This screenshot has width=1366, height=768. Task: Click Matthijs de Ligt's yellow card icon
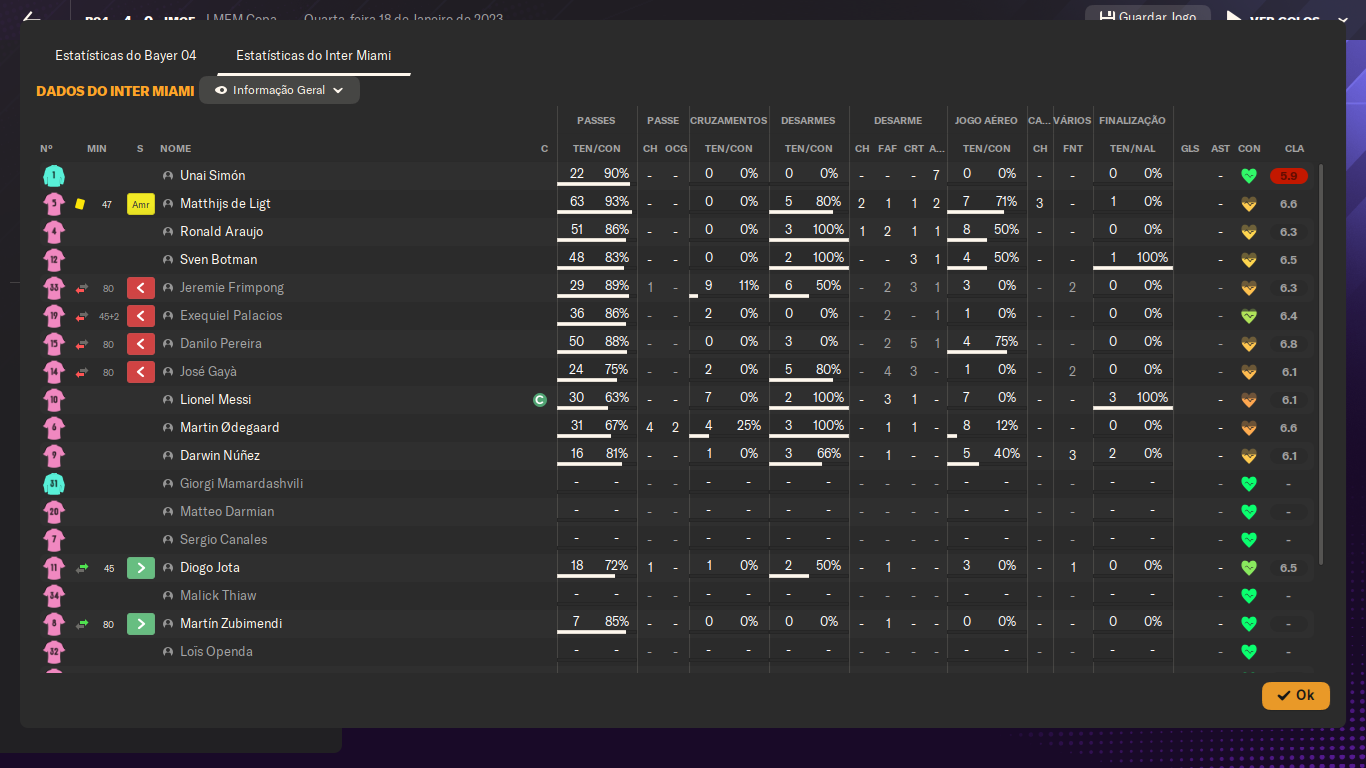(x=80, y=204)
